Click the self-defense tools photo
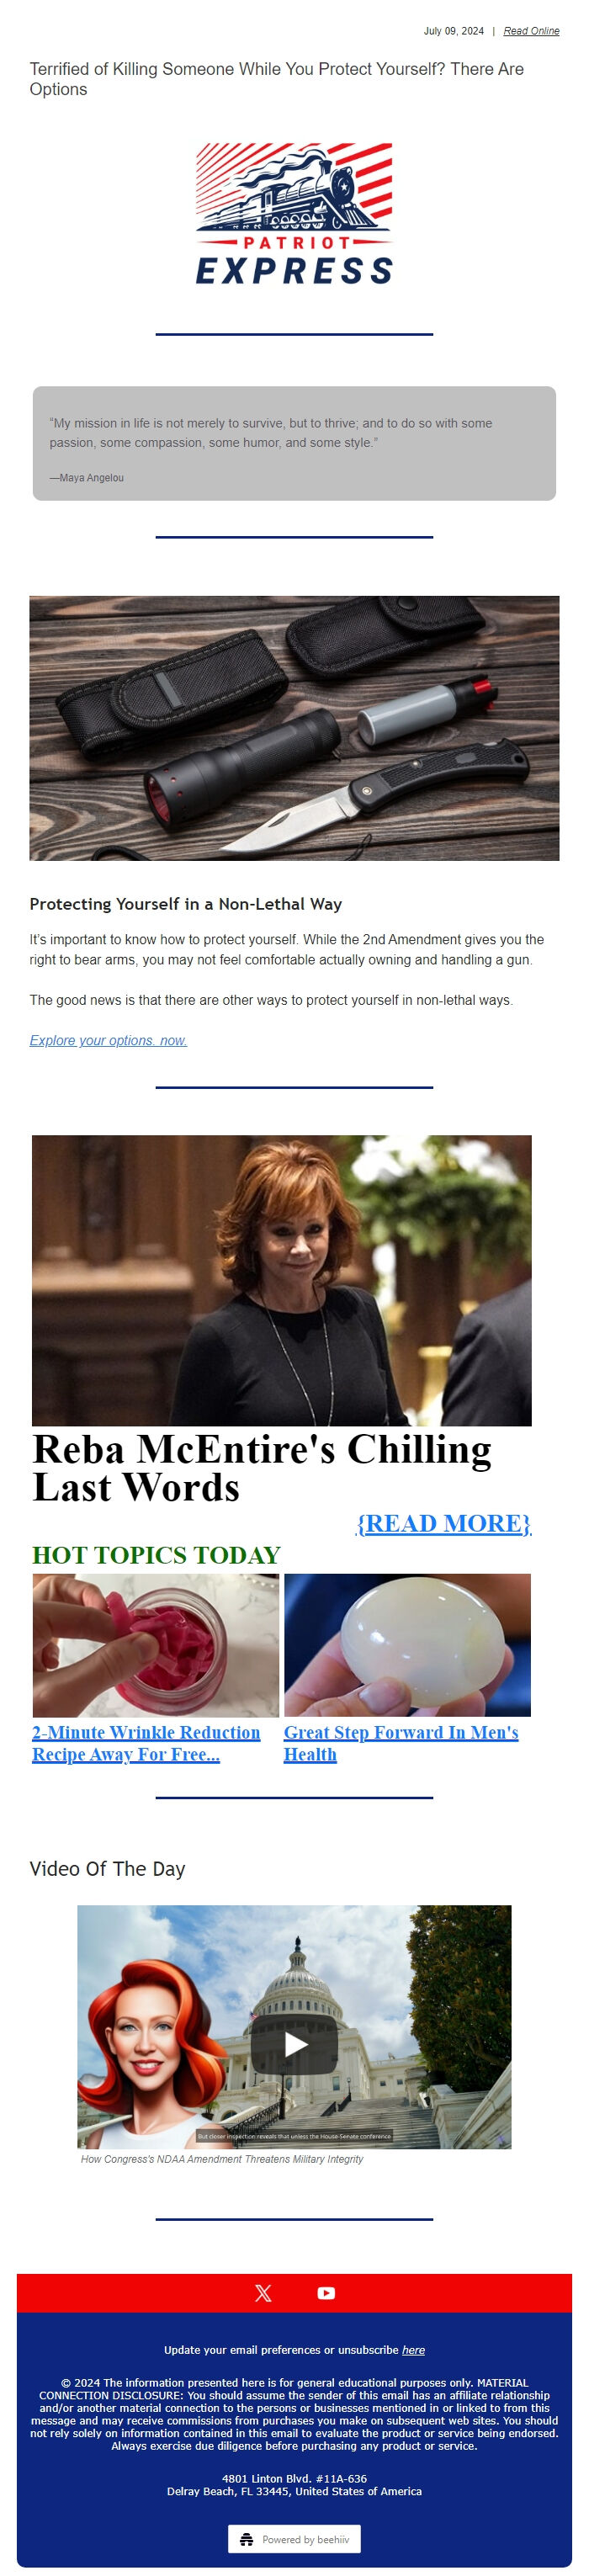 pyautogui.click(x=294, y=728)
